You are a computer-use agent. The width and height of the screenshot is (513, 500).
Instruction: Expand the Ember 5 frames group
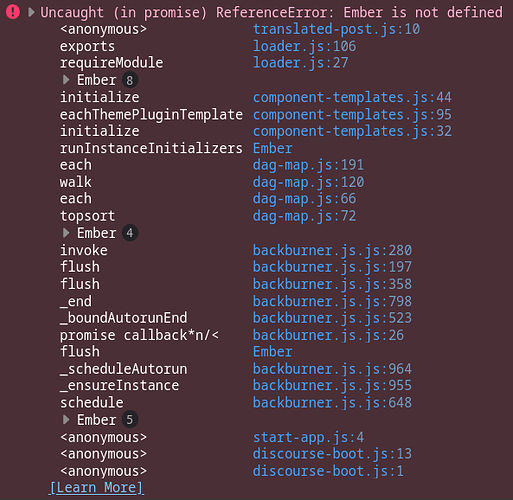tap(66, 419)
